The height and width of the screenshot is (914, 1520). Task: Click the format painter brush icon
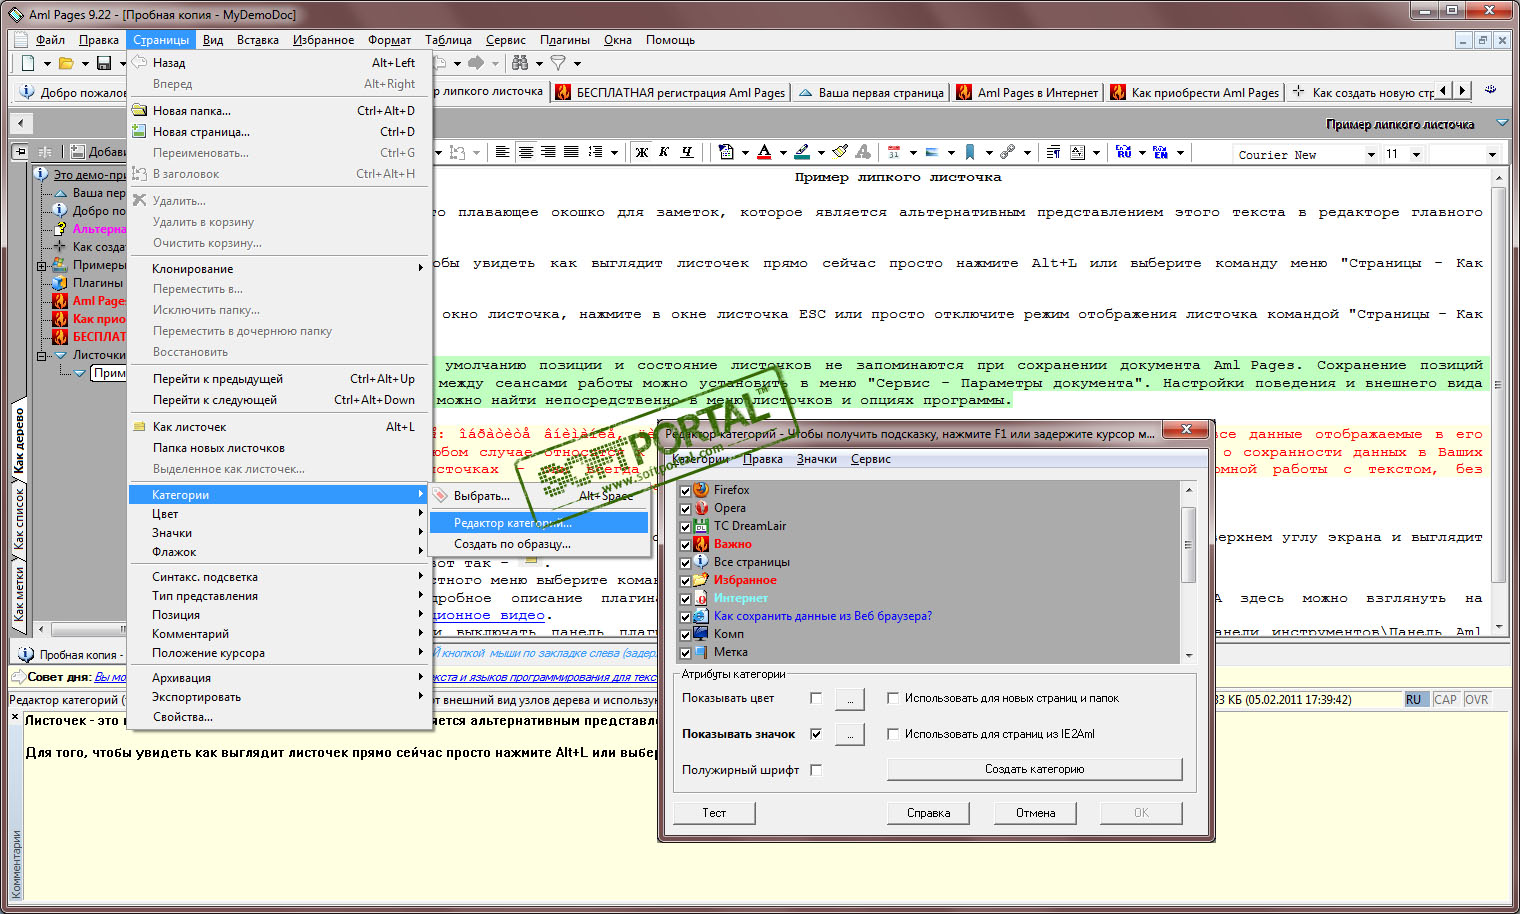coord(840,152)
